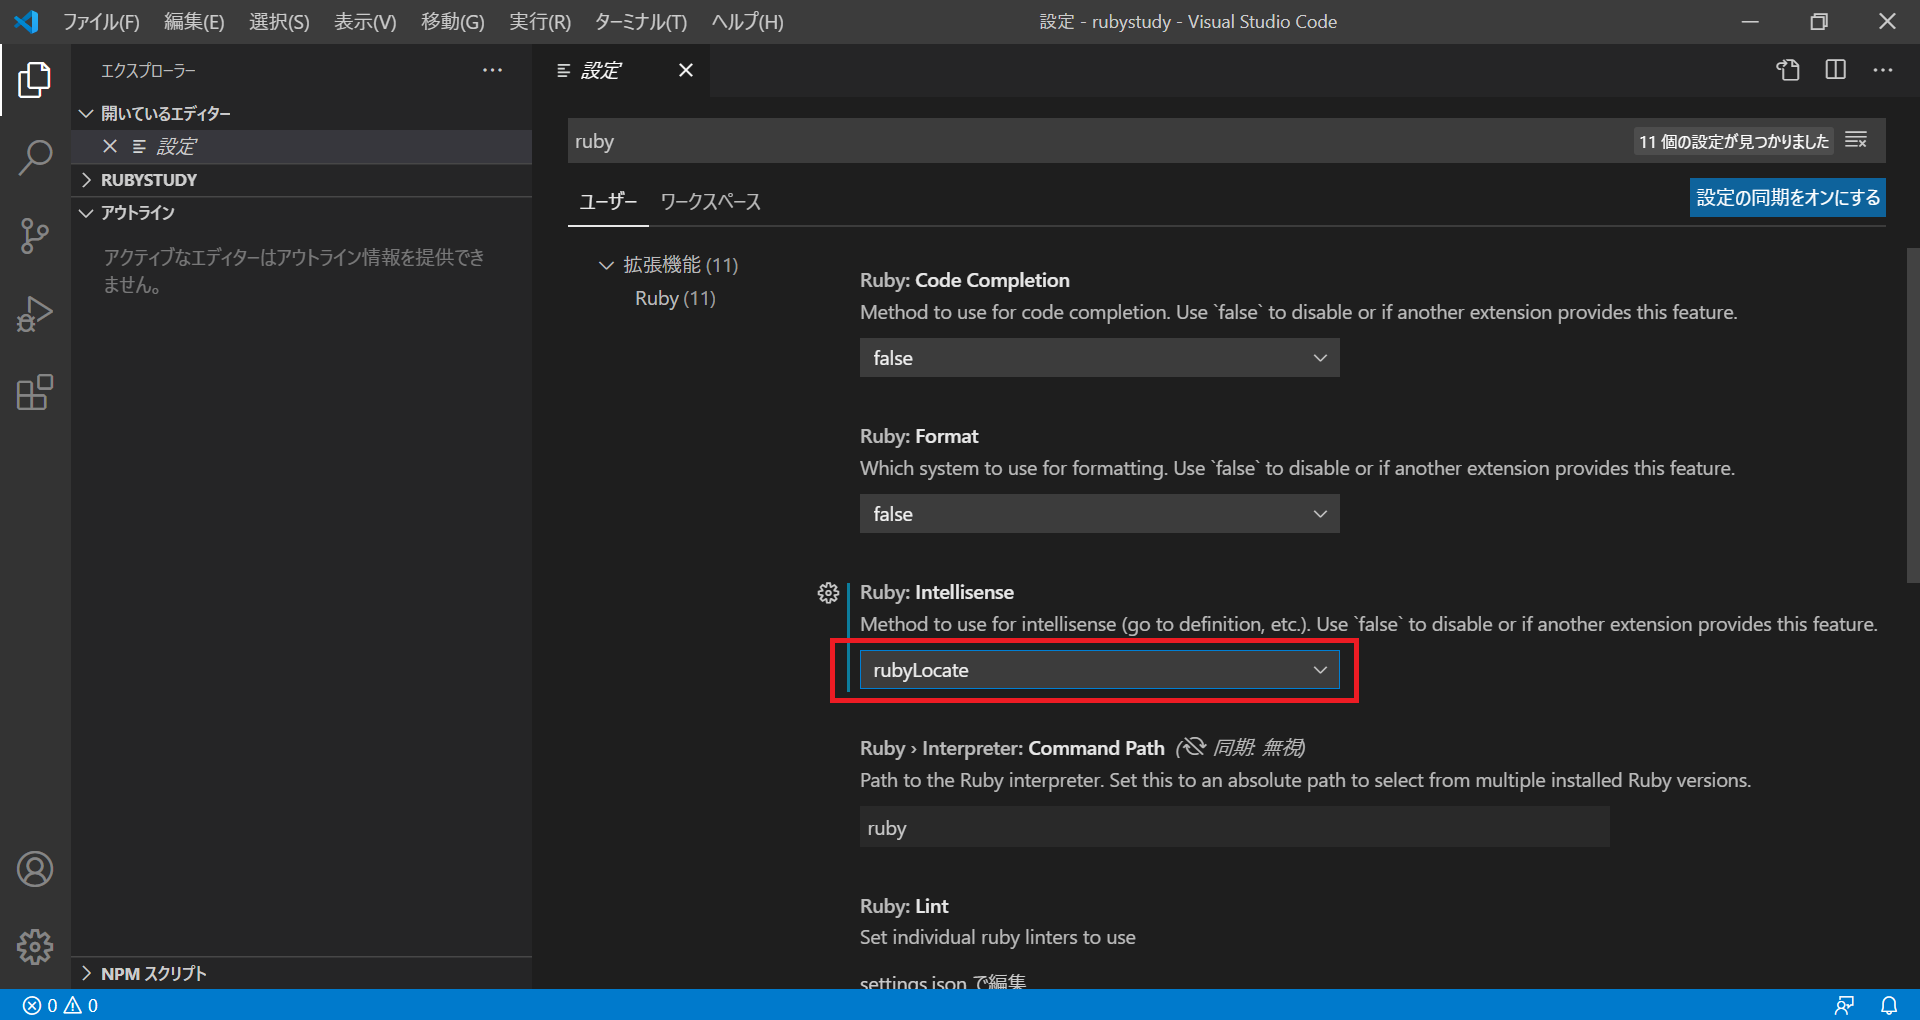1920x1020 pixels.
Task: Click the Ruby: Code Completion heading
Action: click(x=964, y=280)
